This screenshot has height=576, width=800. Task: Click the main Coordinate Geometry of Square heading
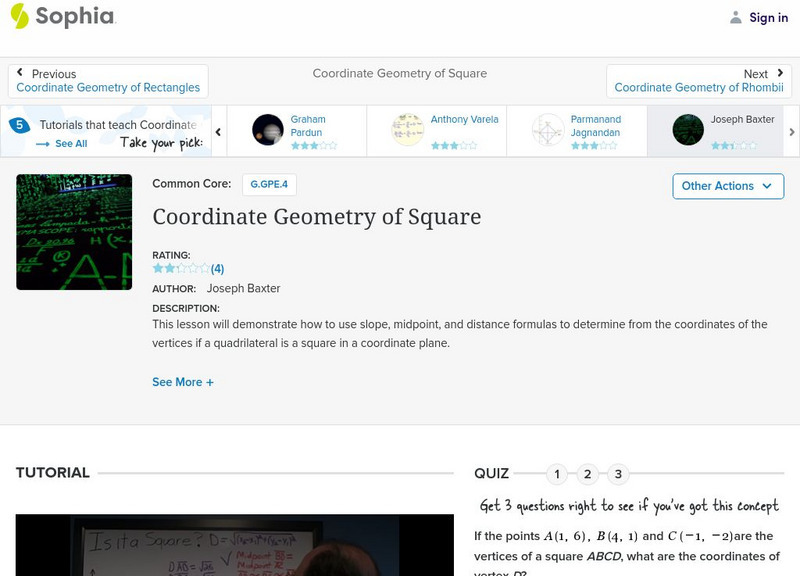tap(317, 217)
